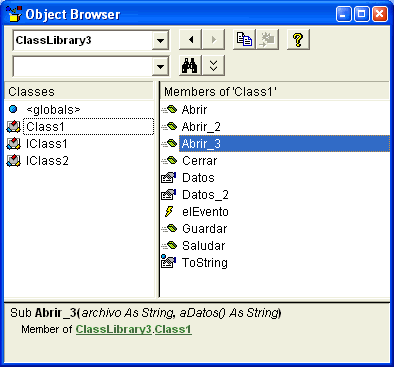The width and height of the screenshot is (394, 367).
Task: Click the property icon beside Datos
Action: [x=169, y=177]
